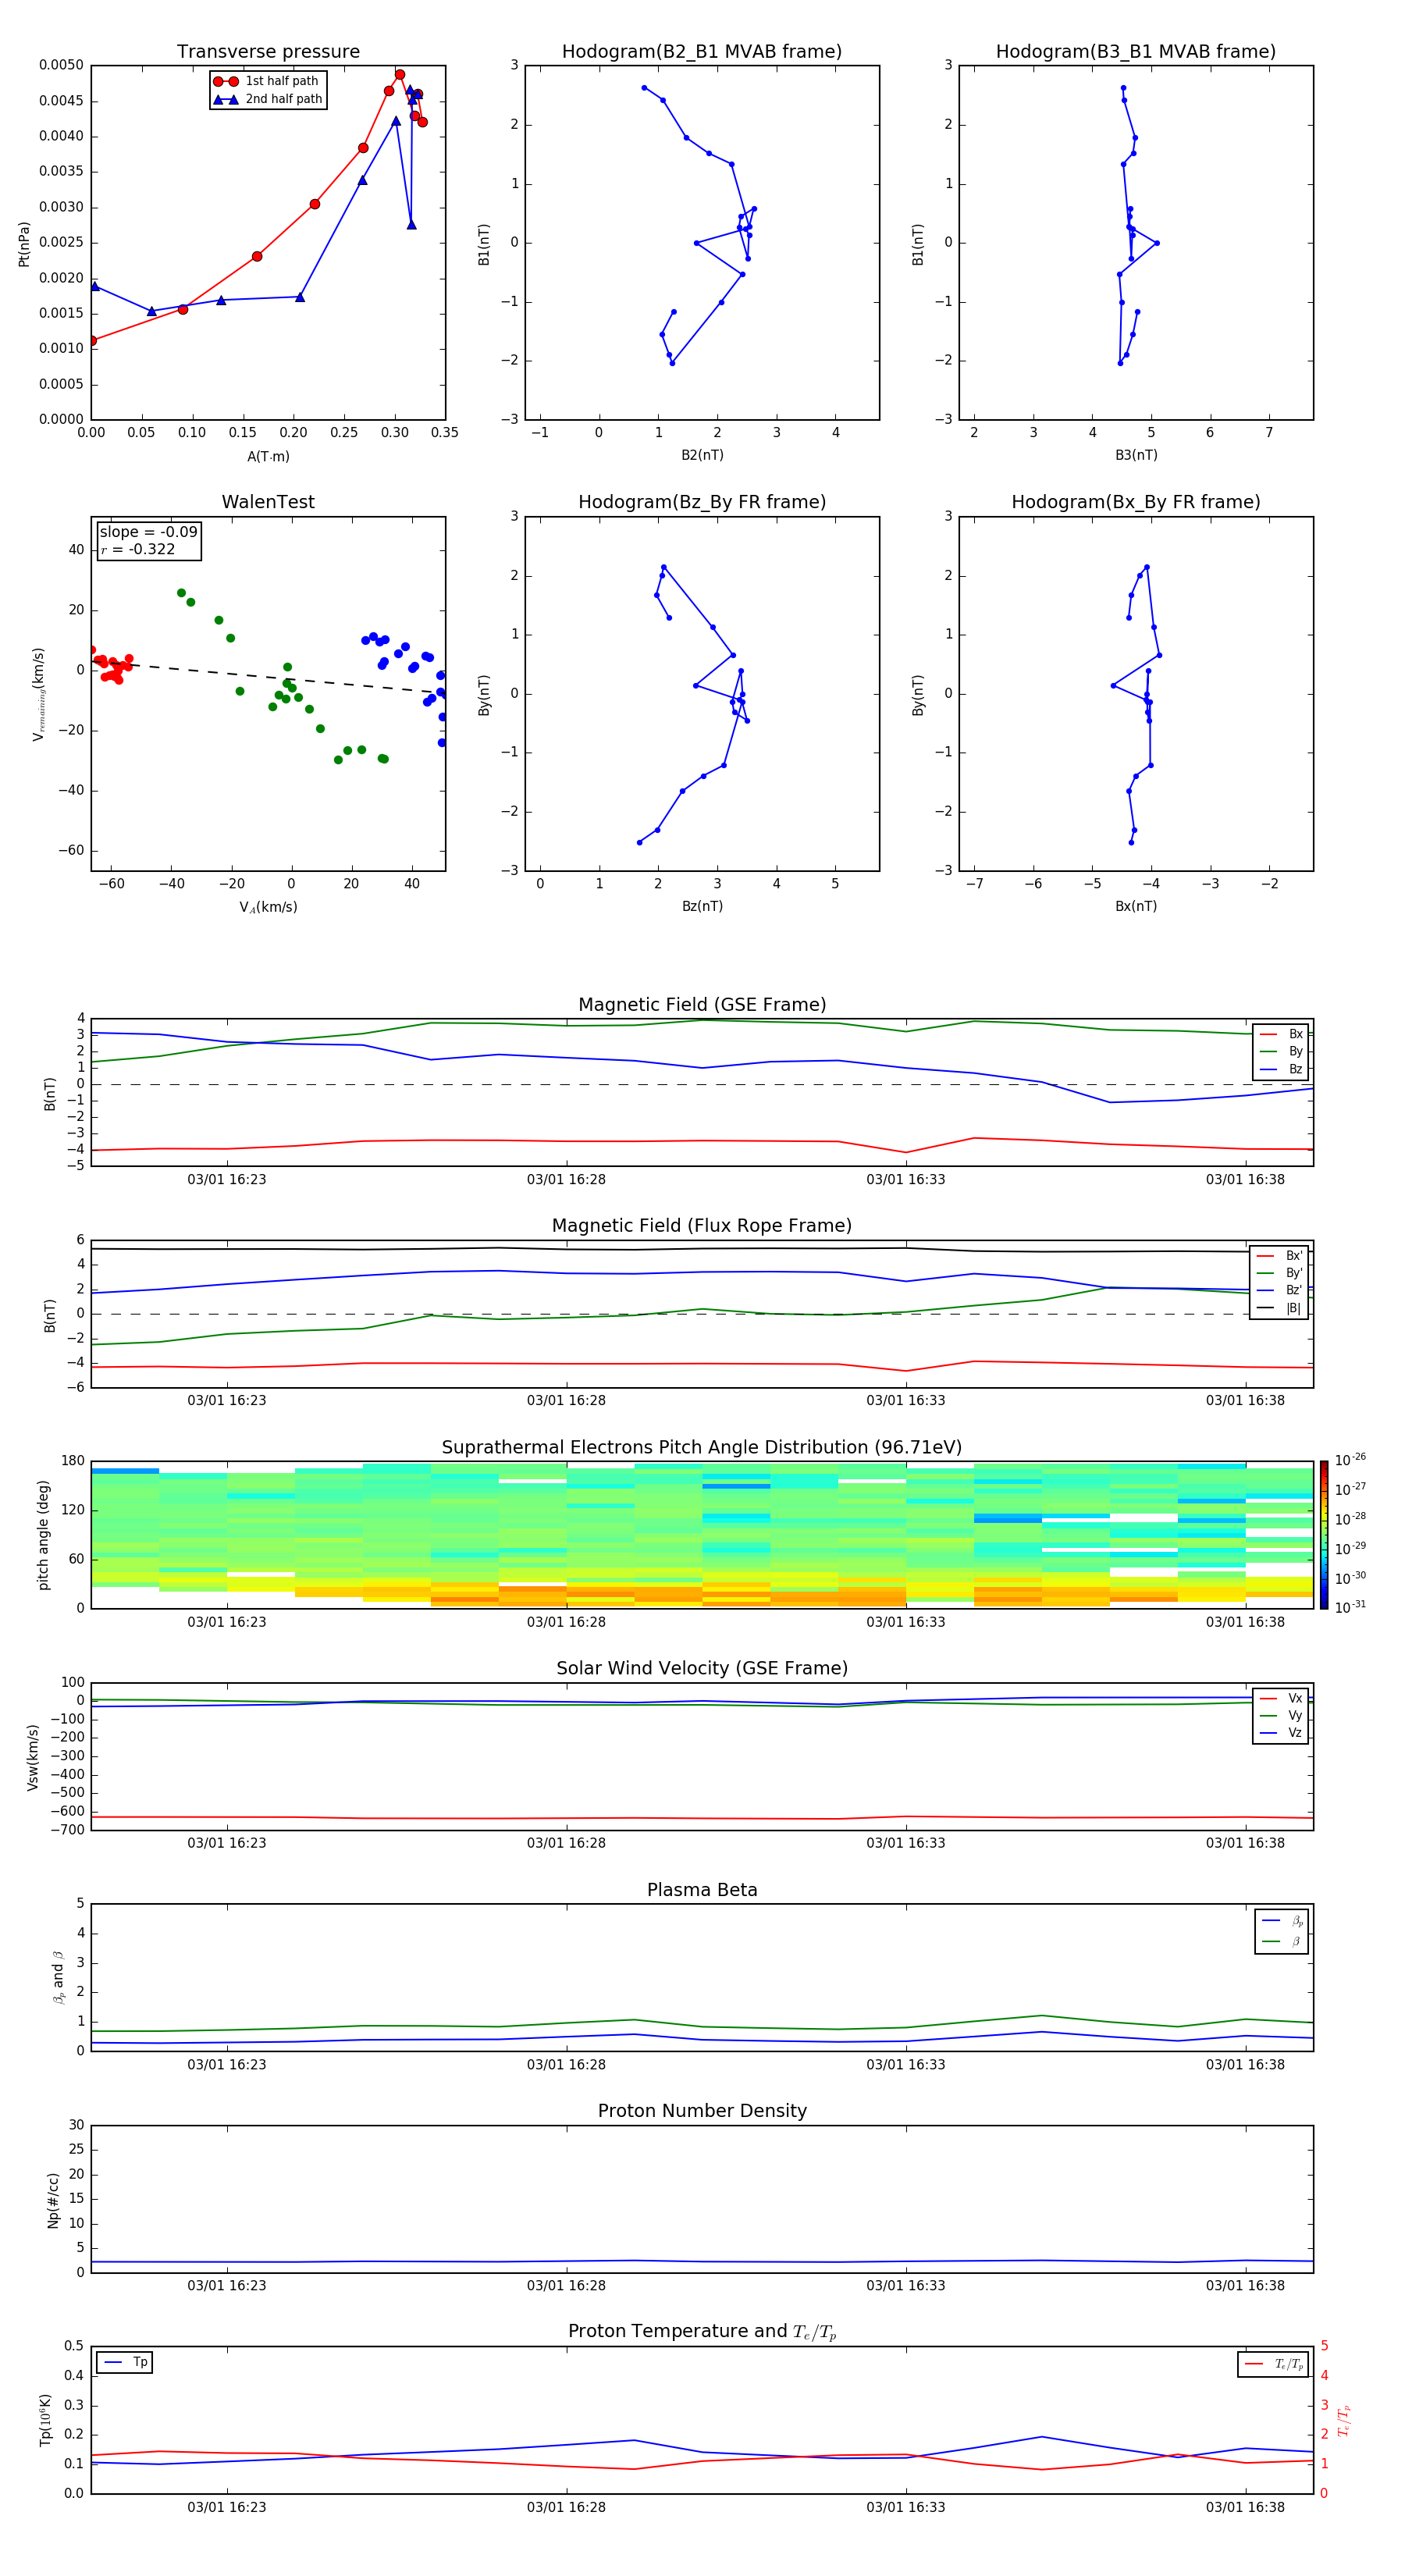Screen dimensions: 1405x2576
Task: Click the 'Hodogram(B2_B1 MVAB frame)' title
Action: (702, 52)
